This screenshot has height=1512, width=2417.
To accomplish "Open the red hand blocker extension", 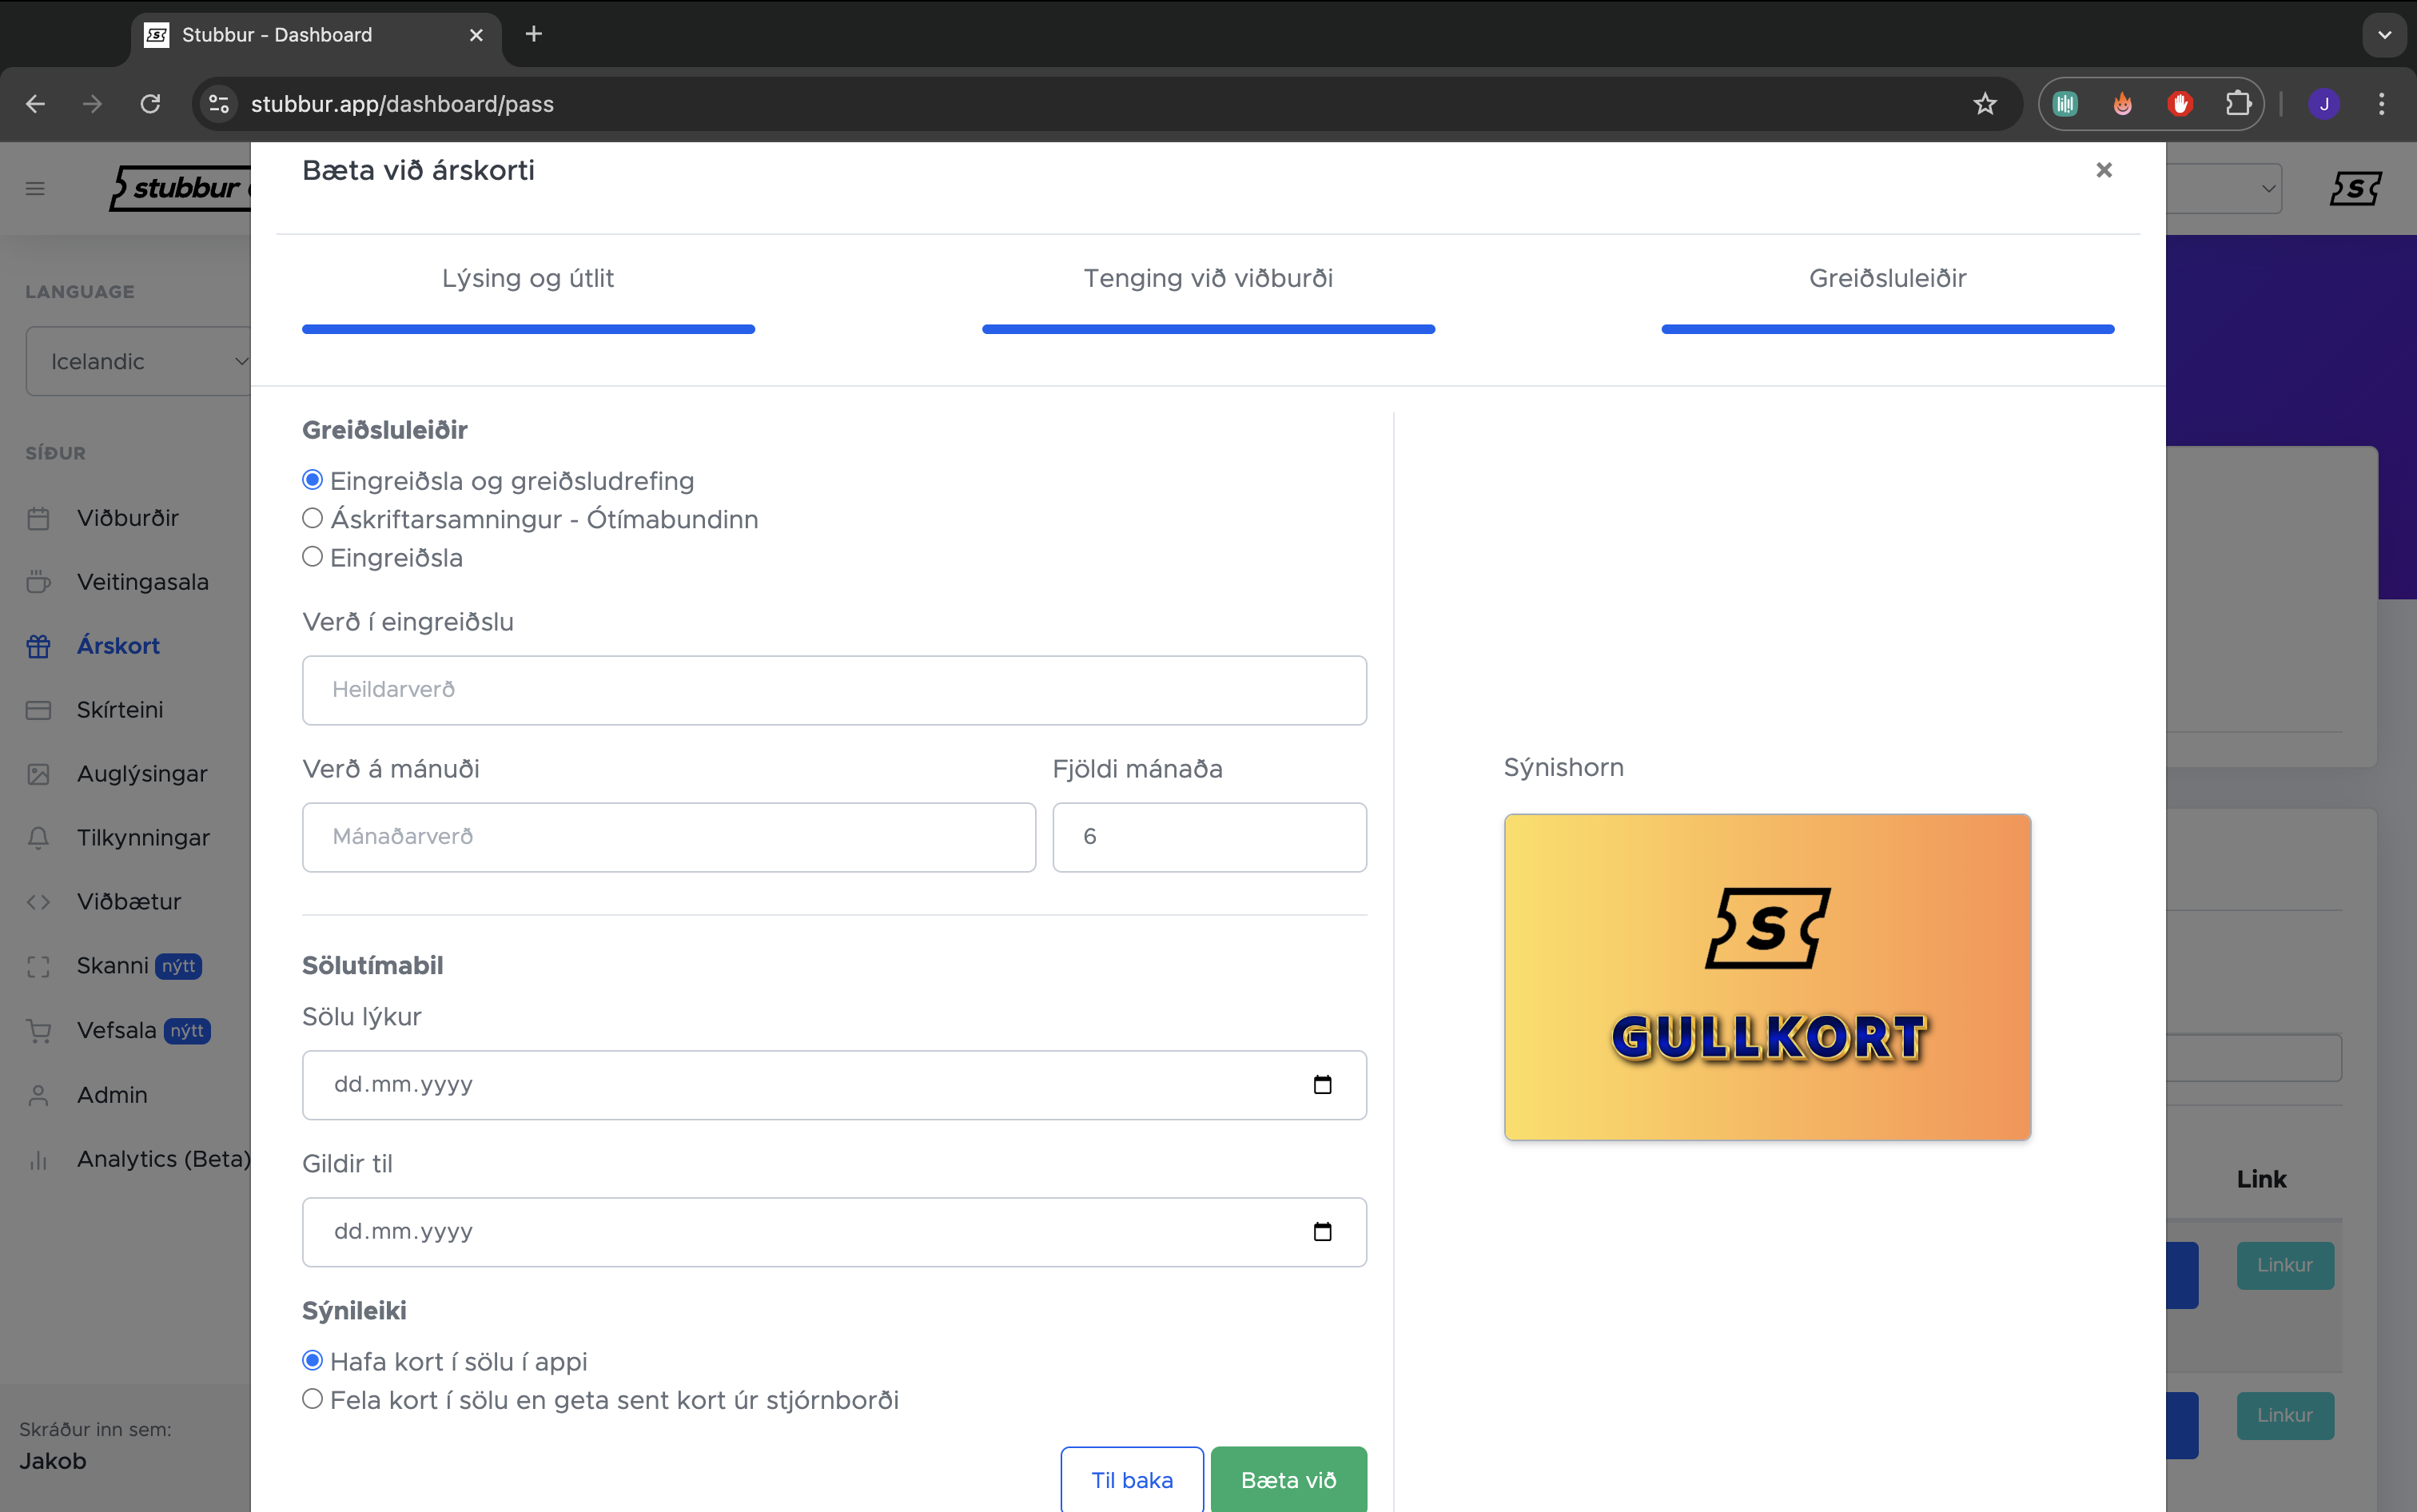I will click(x=2180, y=104).
